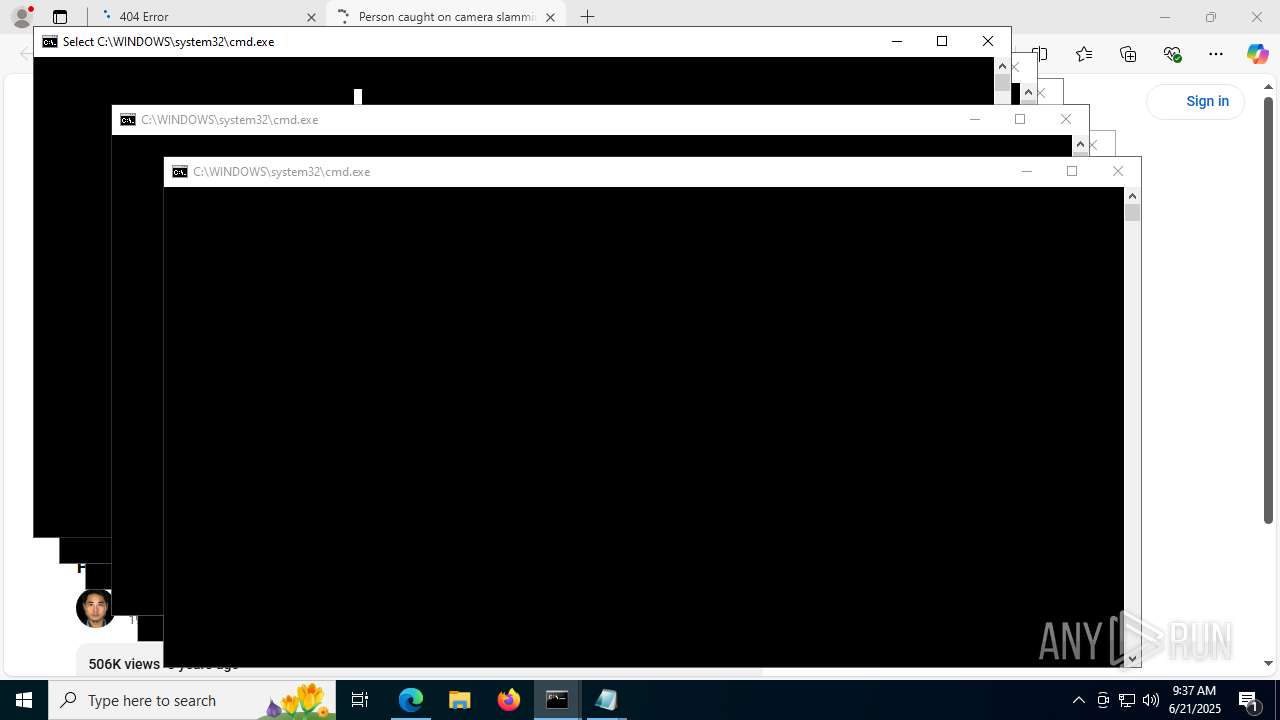Open Edge tab actions menu icon
This screenshot has height=720, width=1280.
click(x=60, y=17)
